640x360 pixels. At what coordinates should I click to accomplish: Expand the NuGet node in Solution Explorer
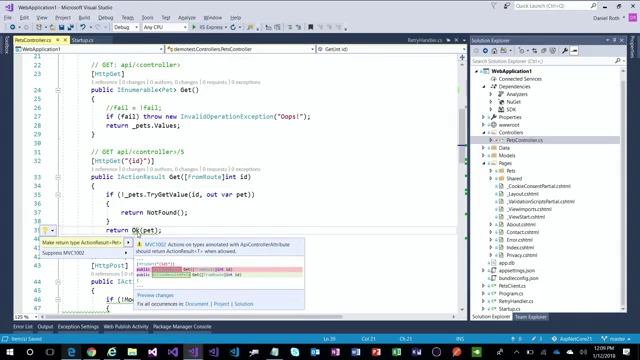[491, 102]
